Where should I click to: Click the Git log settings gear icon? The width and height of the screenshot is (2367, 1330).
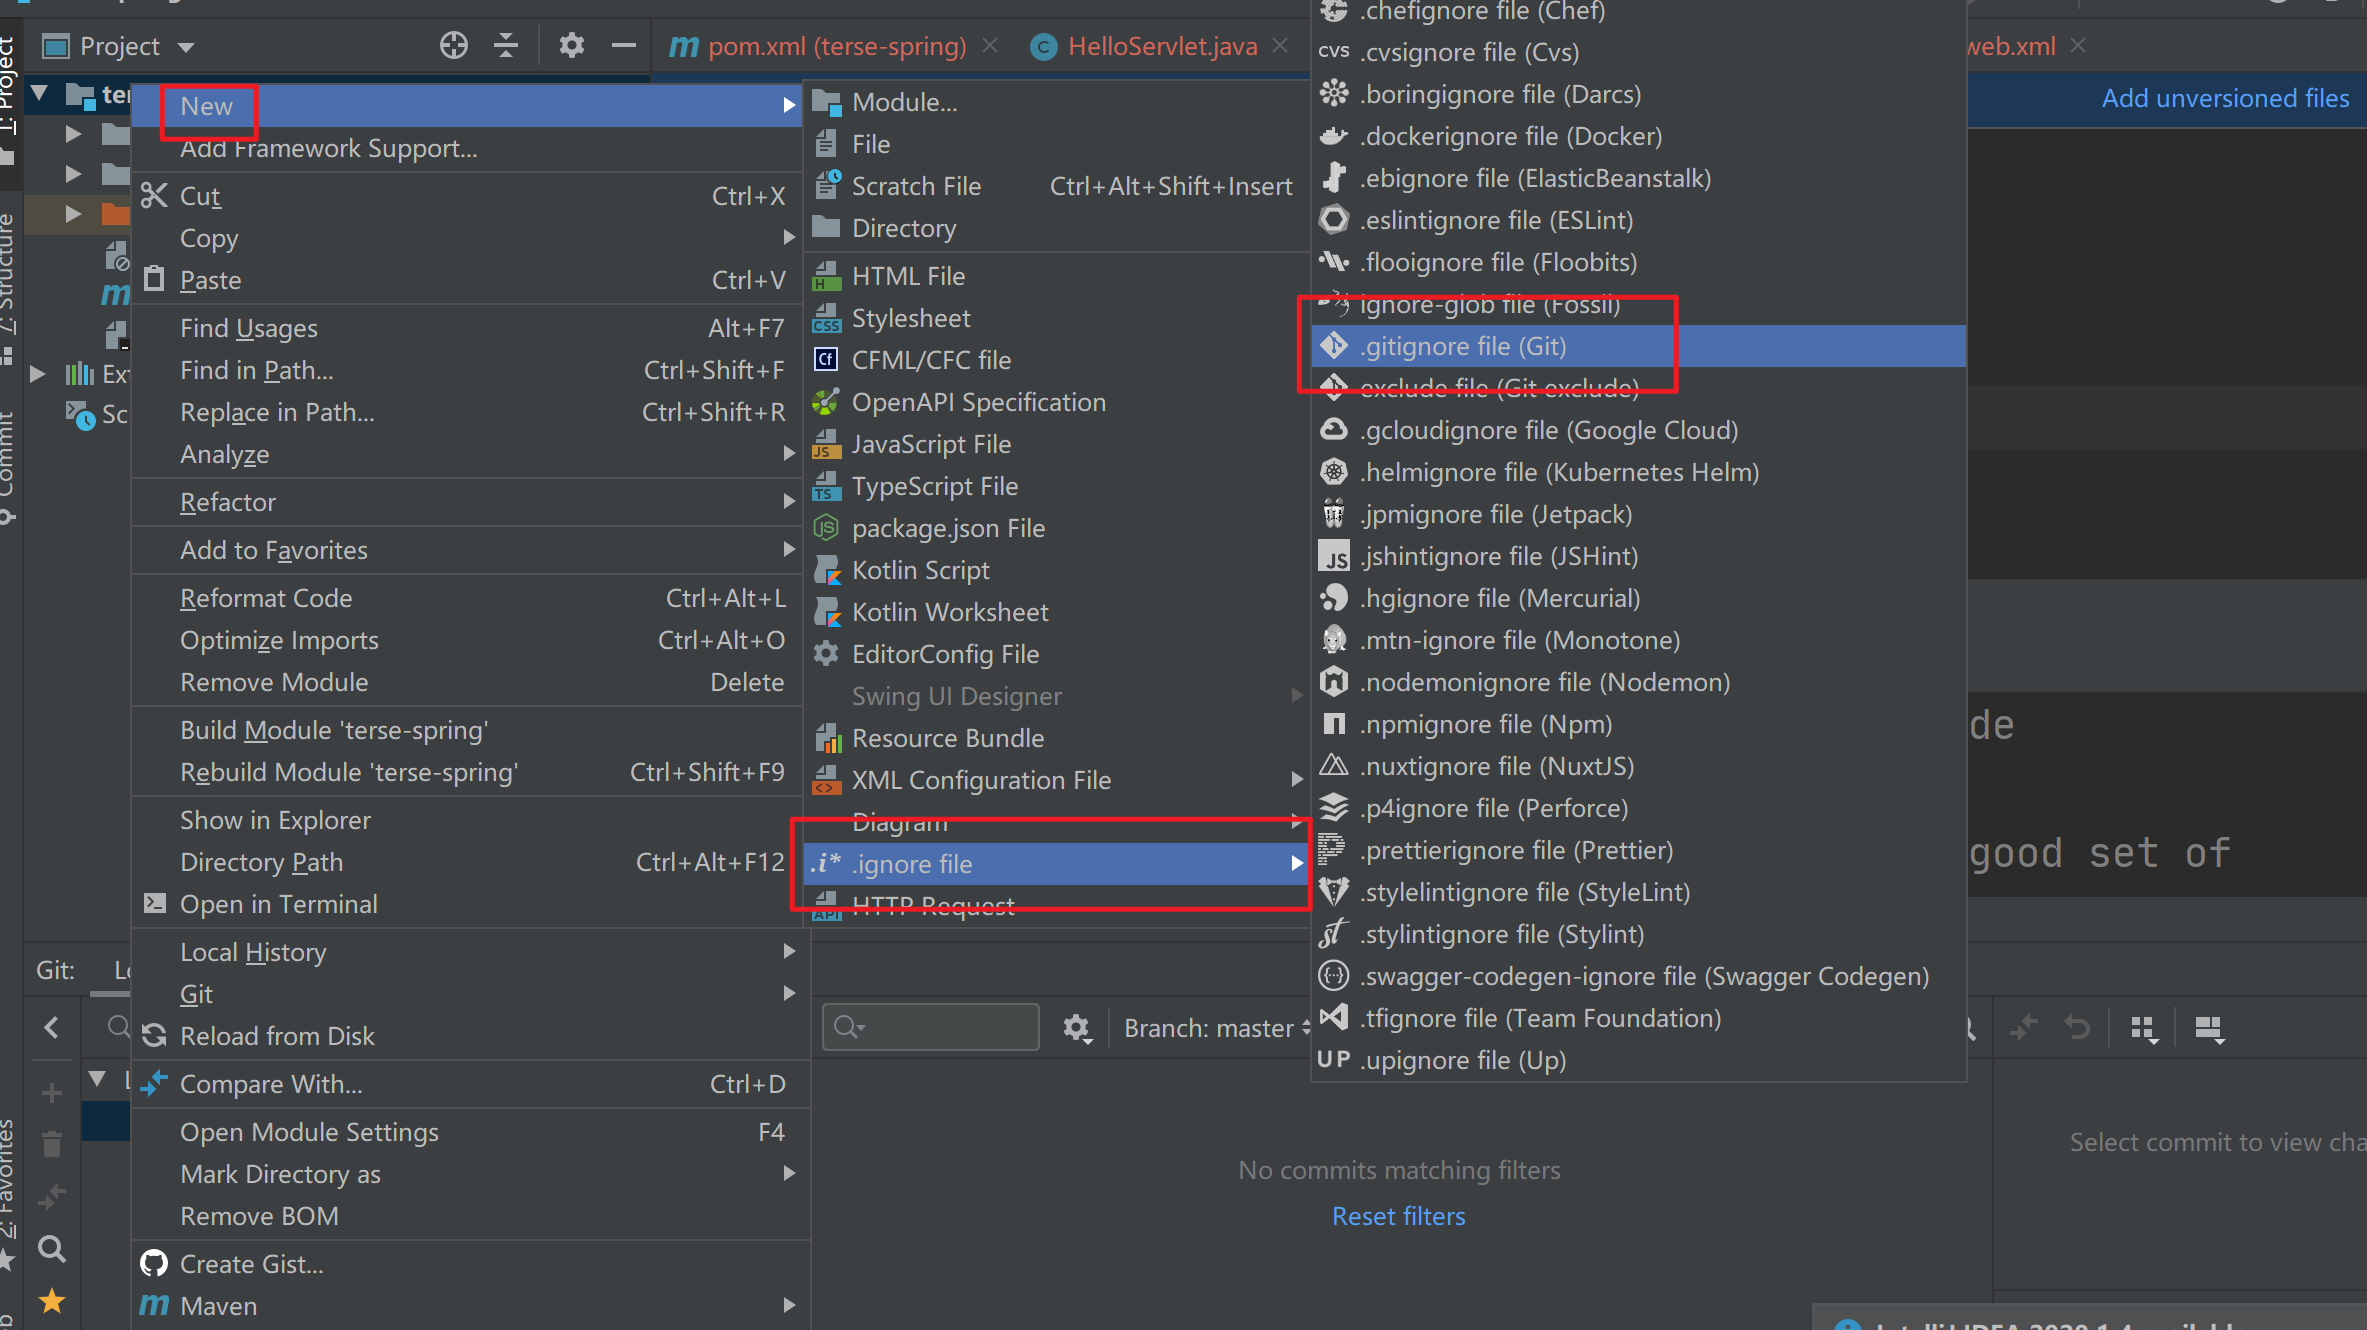point(1077,1028)
